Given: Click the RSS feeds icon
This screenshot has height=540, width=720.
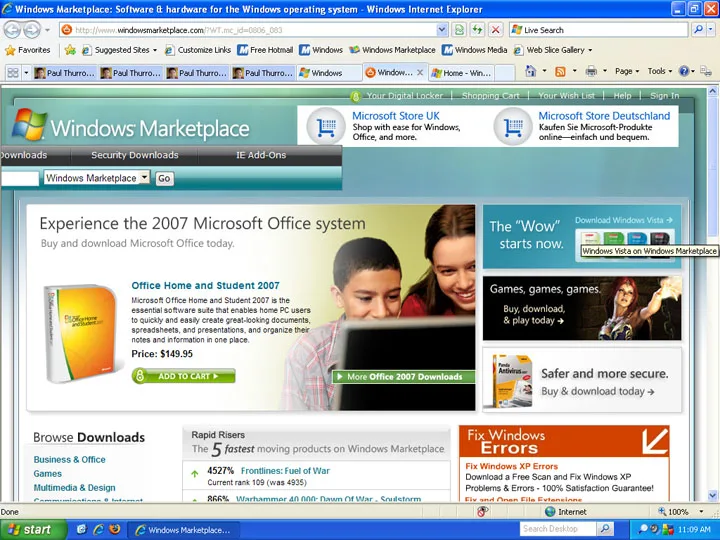Looking at the screenshot, I should pos(560,72).
